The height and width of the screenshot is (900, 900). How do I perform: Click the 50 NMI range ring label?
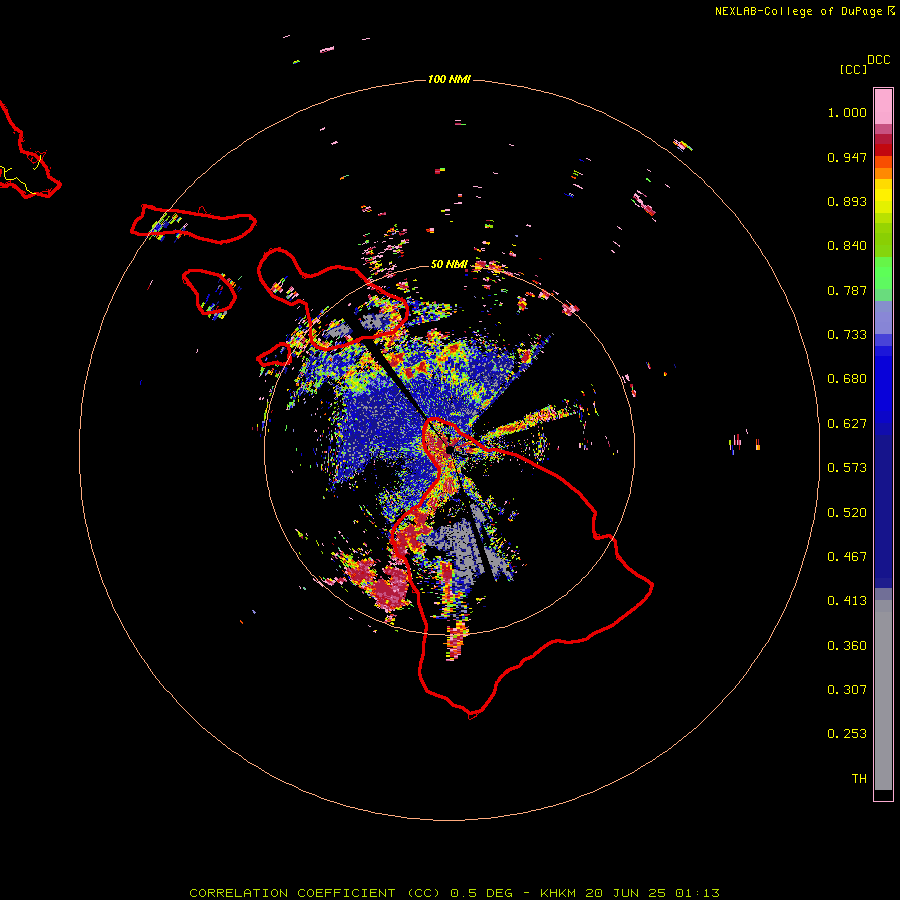point(449,264)
